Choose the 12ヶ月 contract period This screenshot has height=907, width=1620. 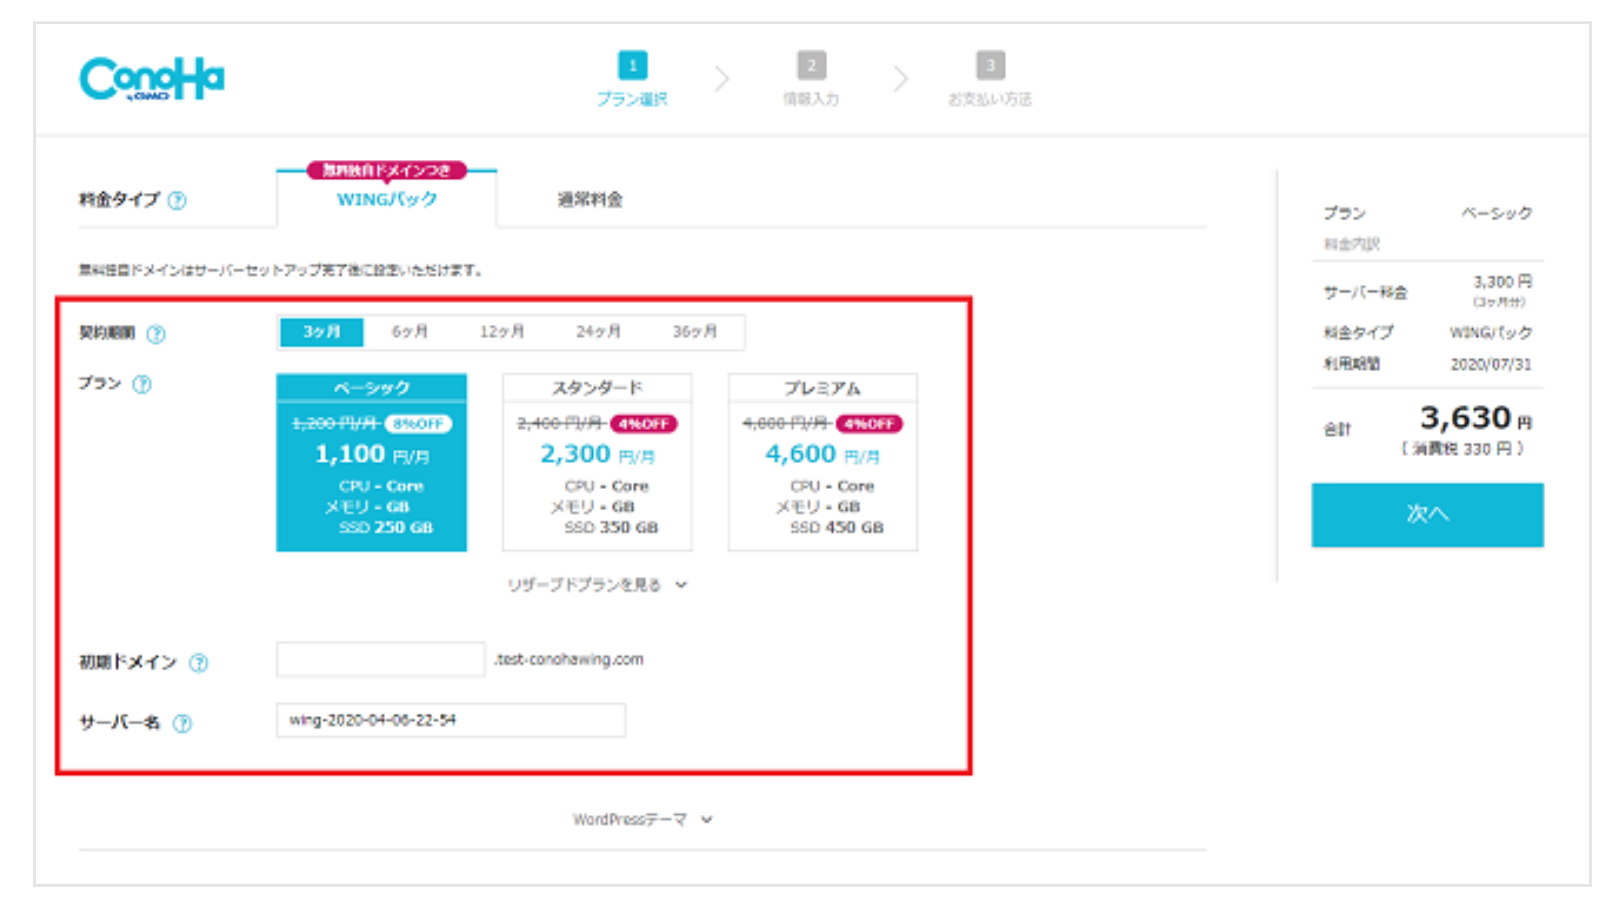(x=502, y=332)
